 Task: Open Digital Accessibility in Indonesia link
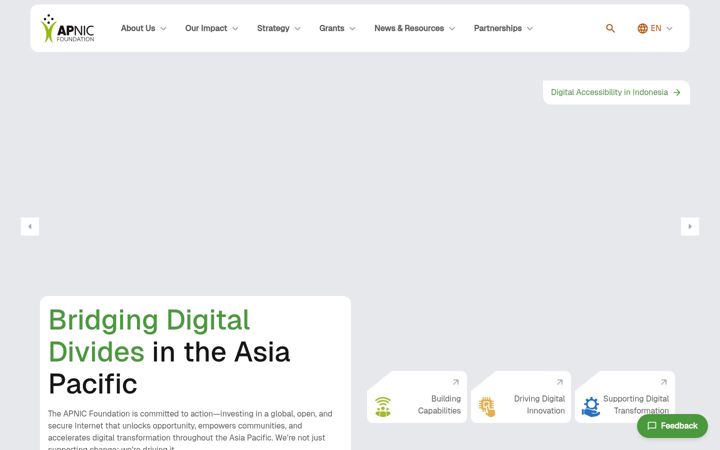point(616,92)
